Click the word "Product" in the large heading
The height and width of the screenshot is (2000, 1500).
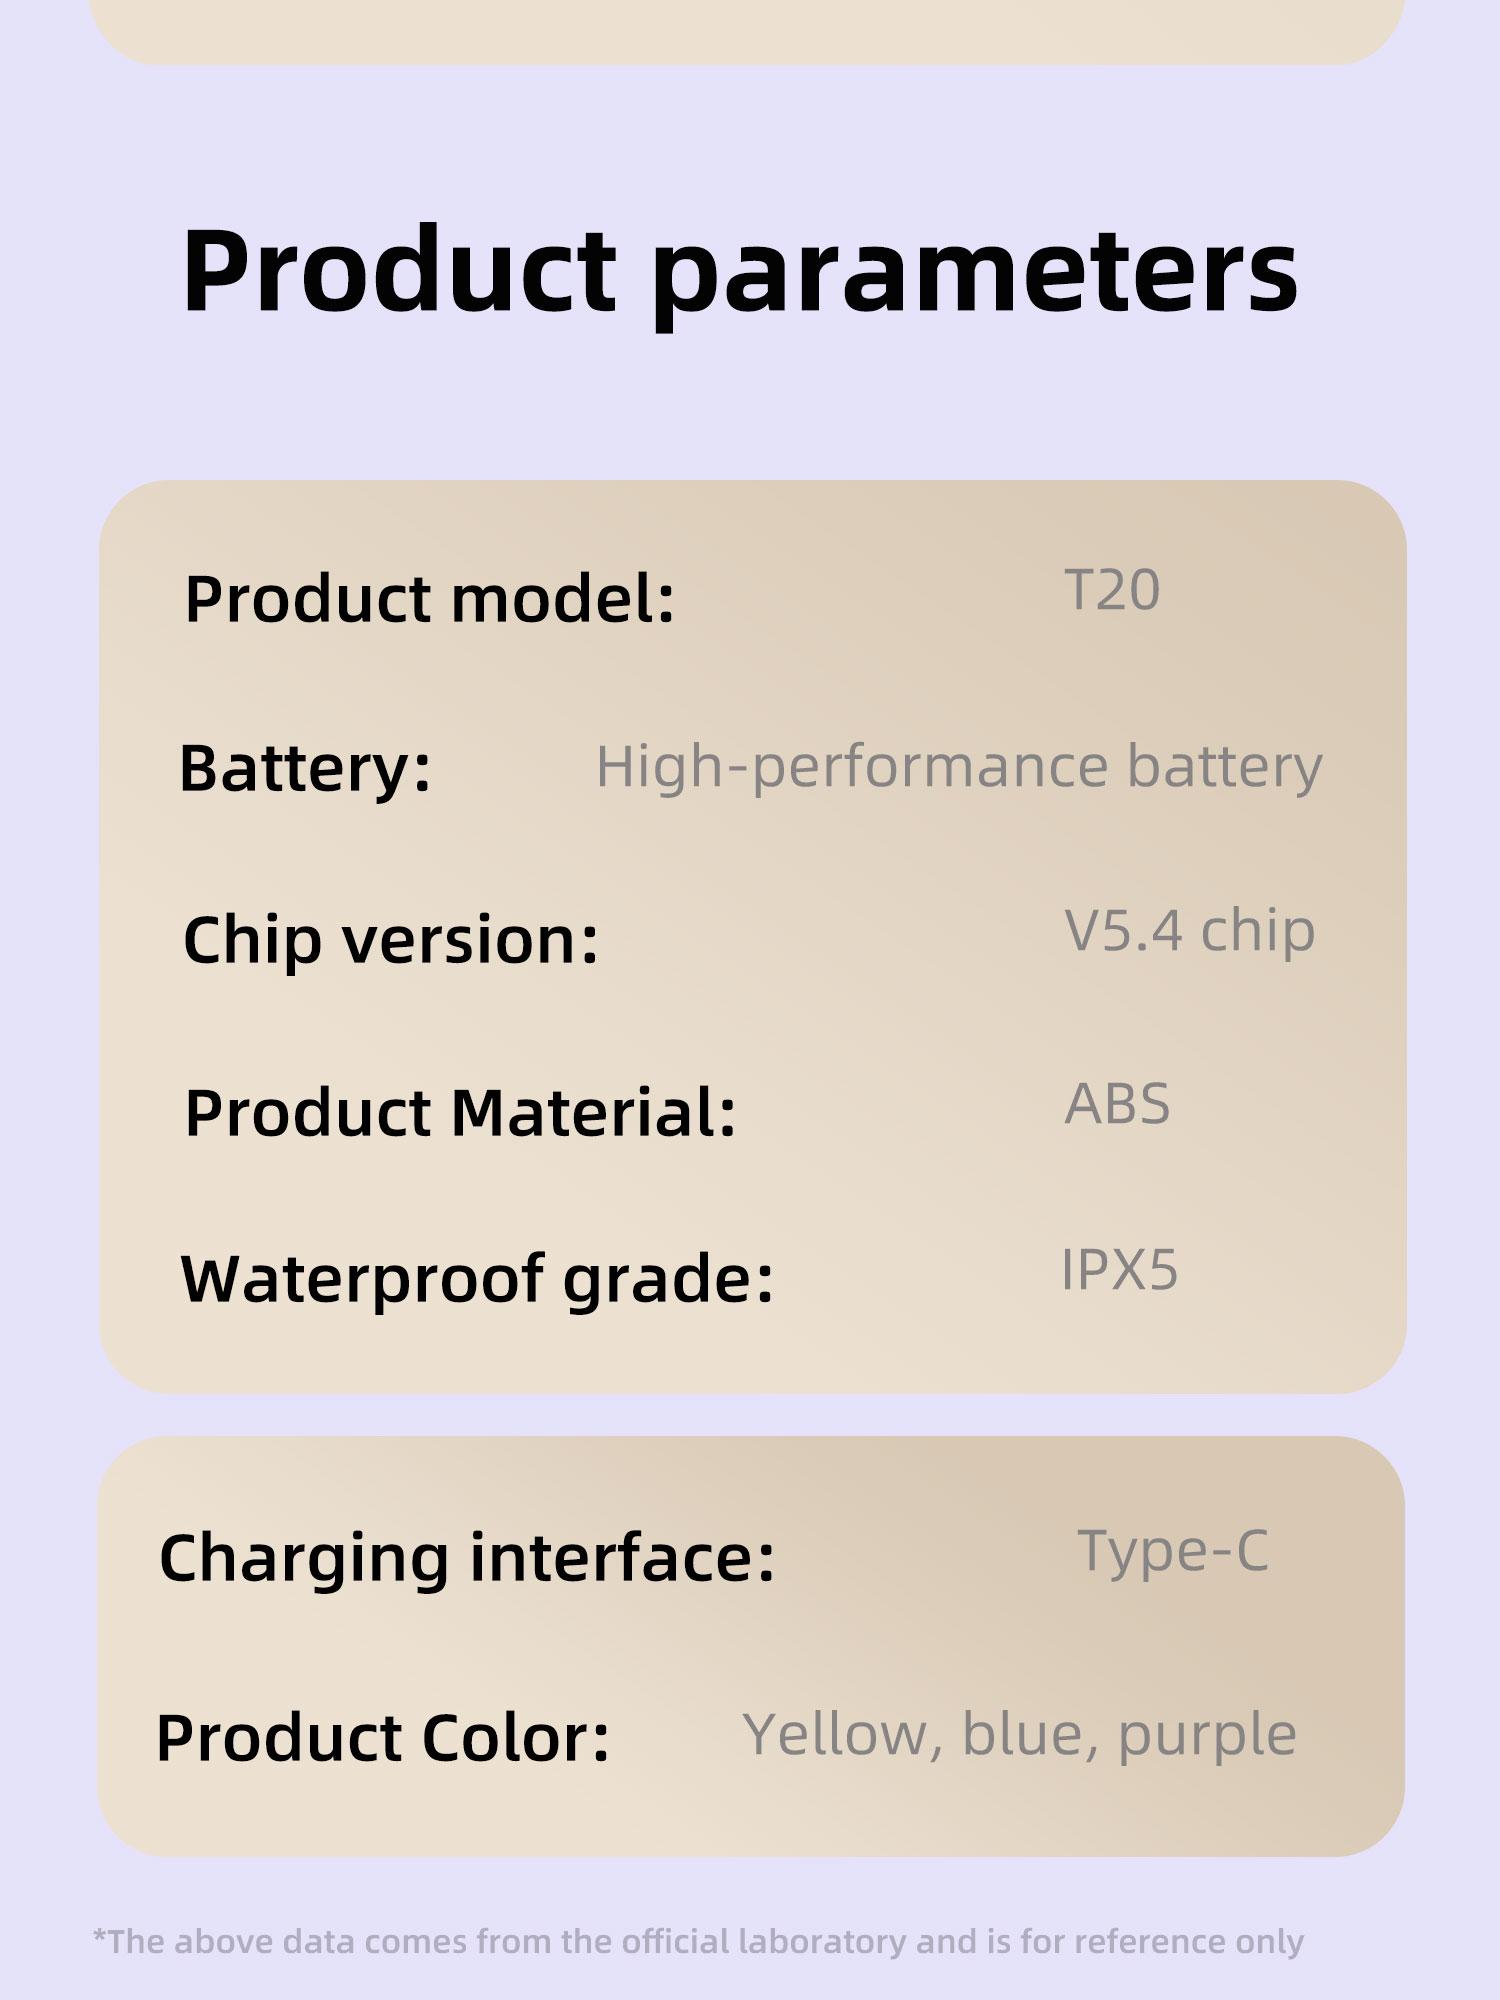[398, 270]
